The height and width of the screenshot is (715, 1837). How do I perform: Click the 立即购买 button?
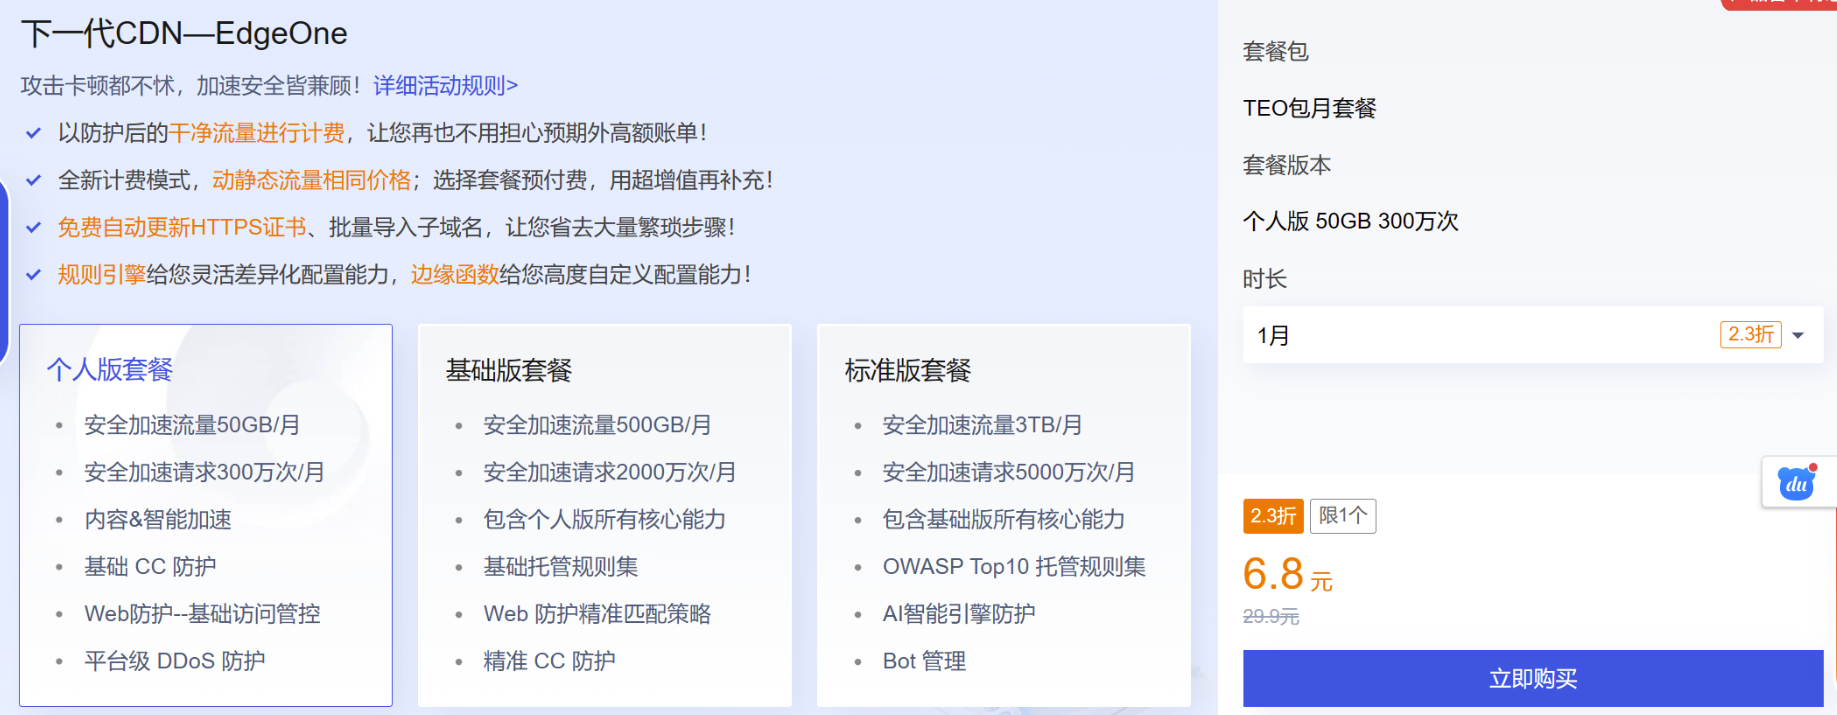[x=1532, y=679]
